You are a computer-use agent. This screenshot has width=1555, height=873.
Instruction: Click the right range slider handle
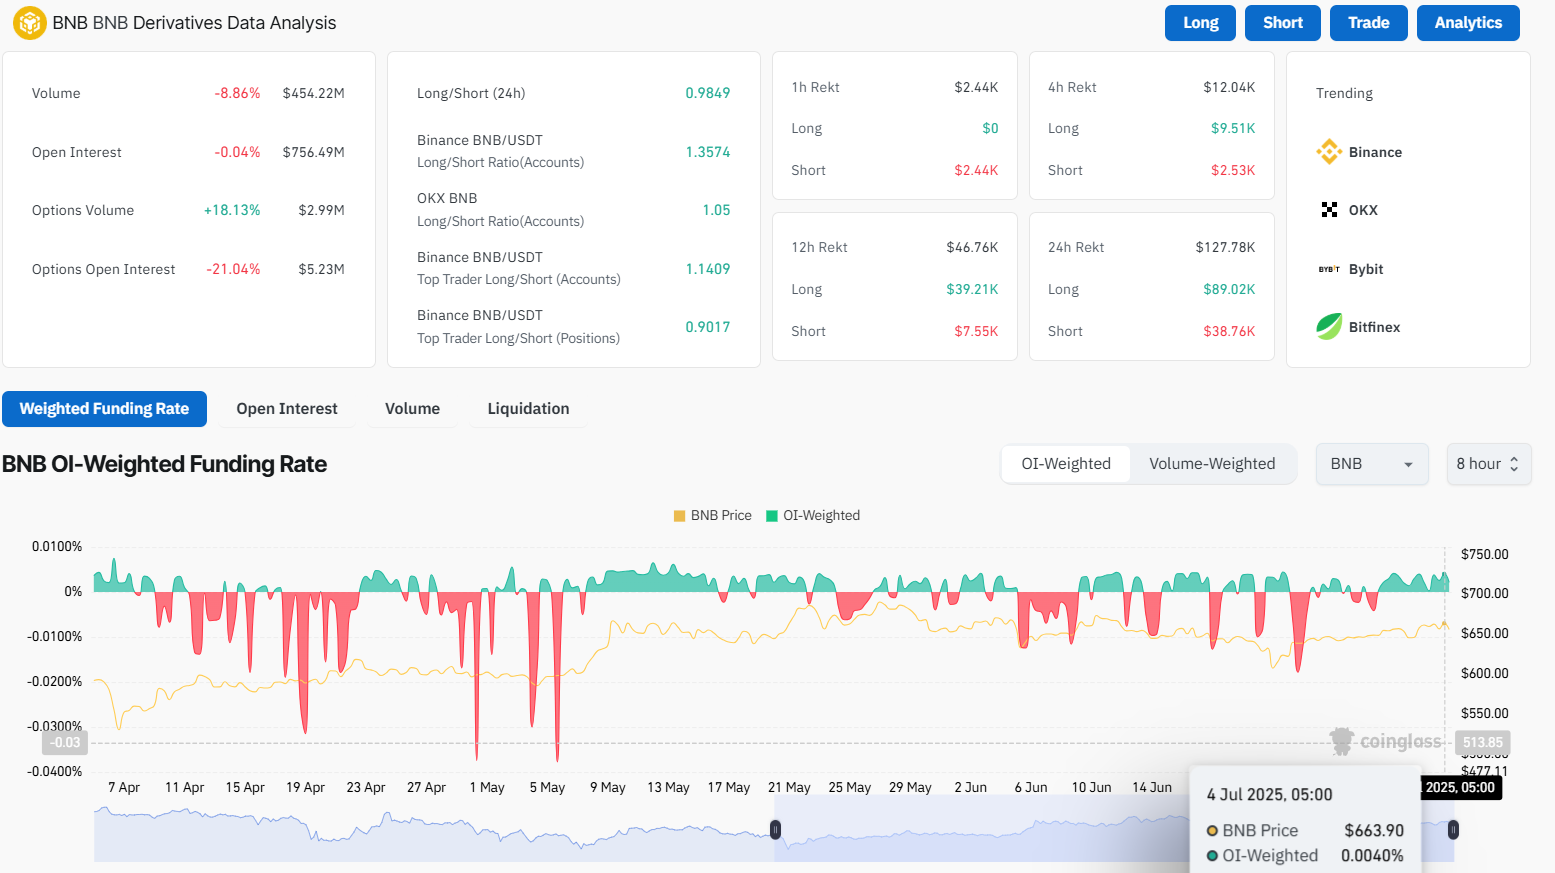pos(1453,829)
